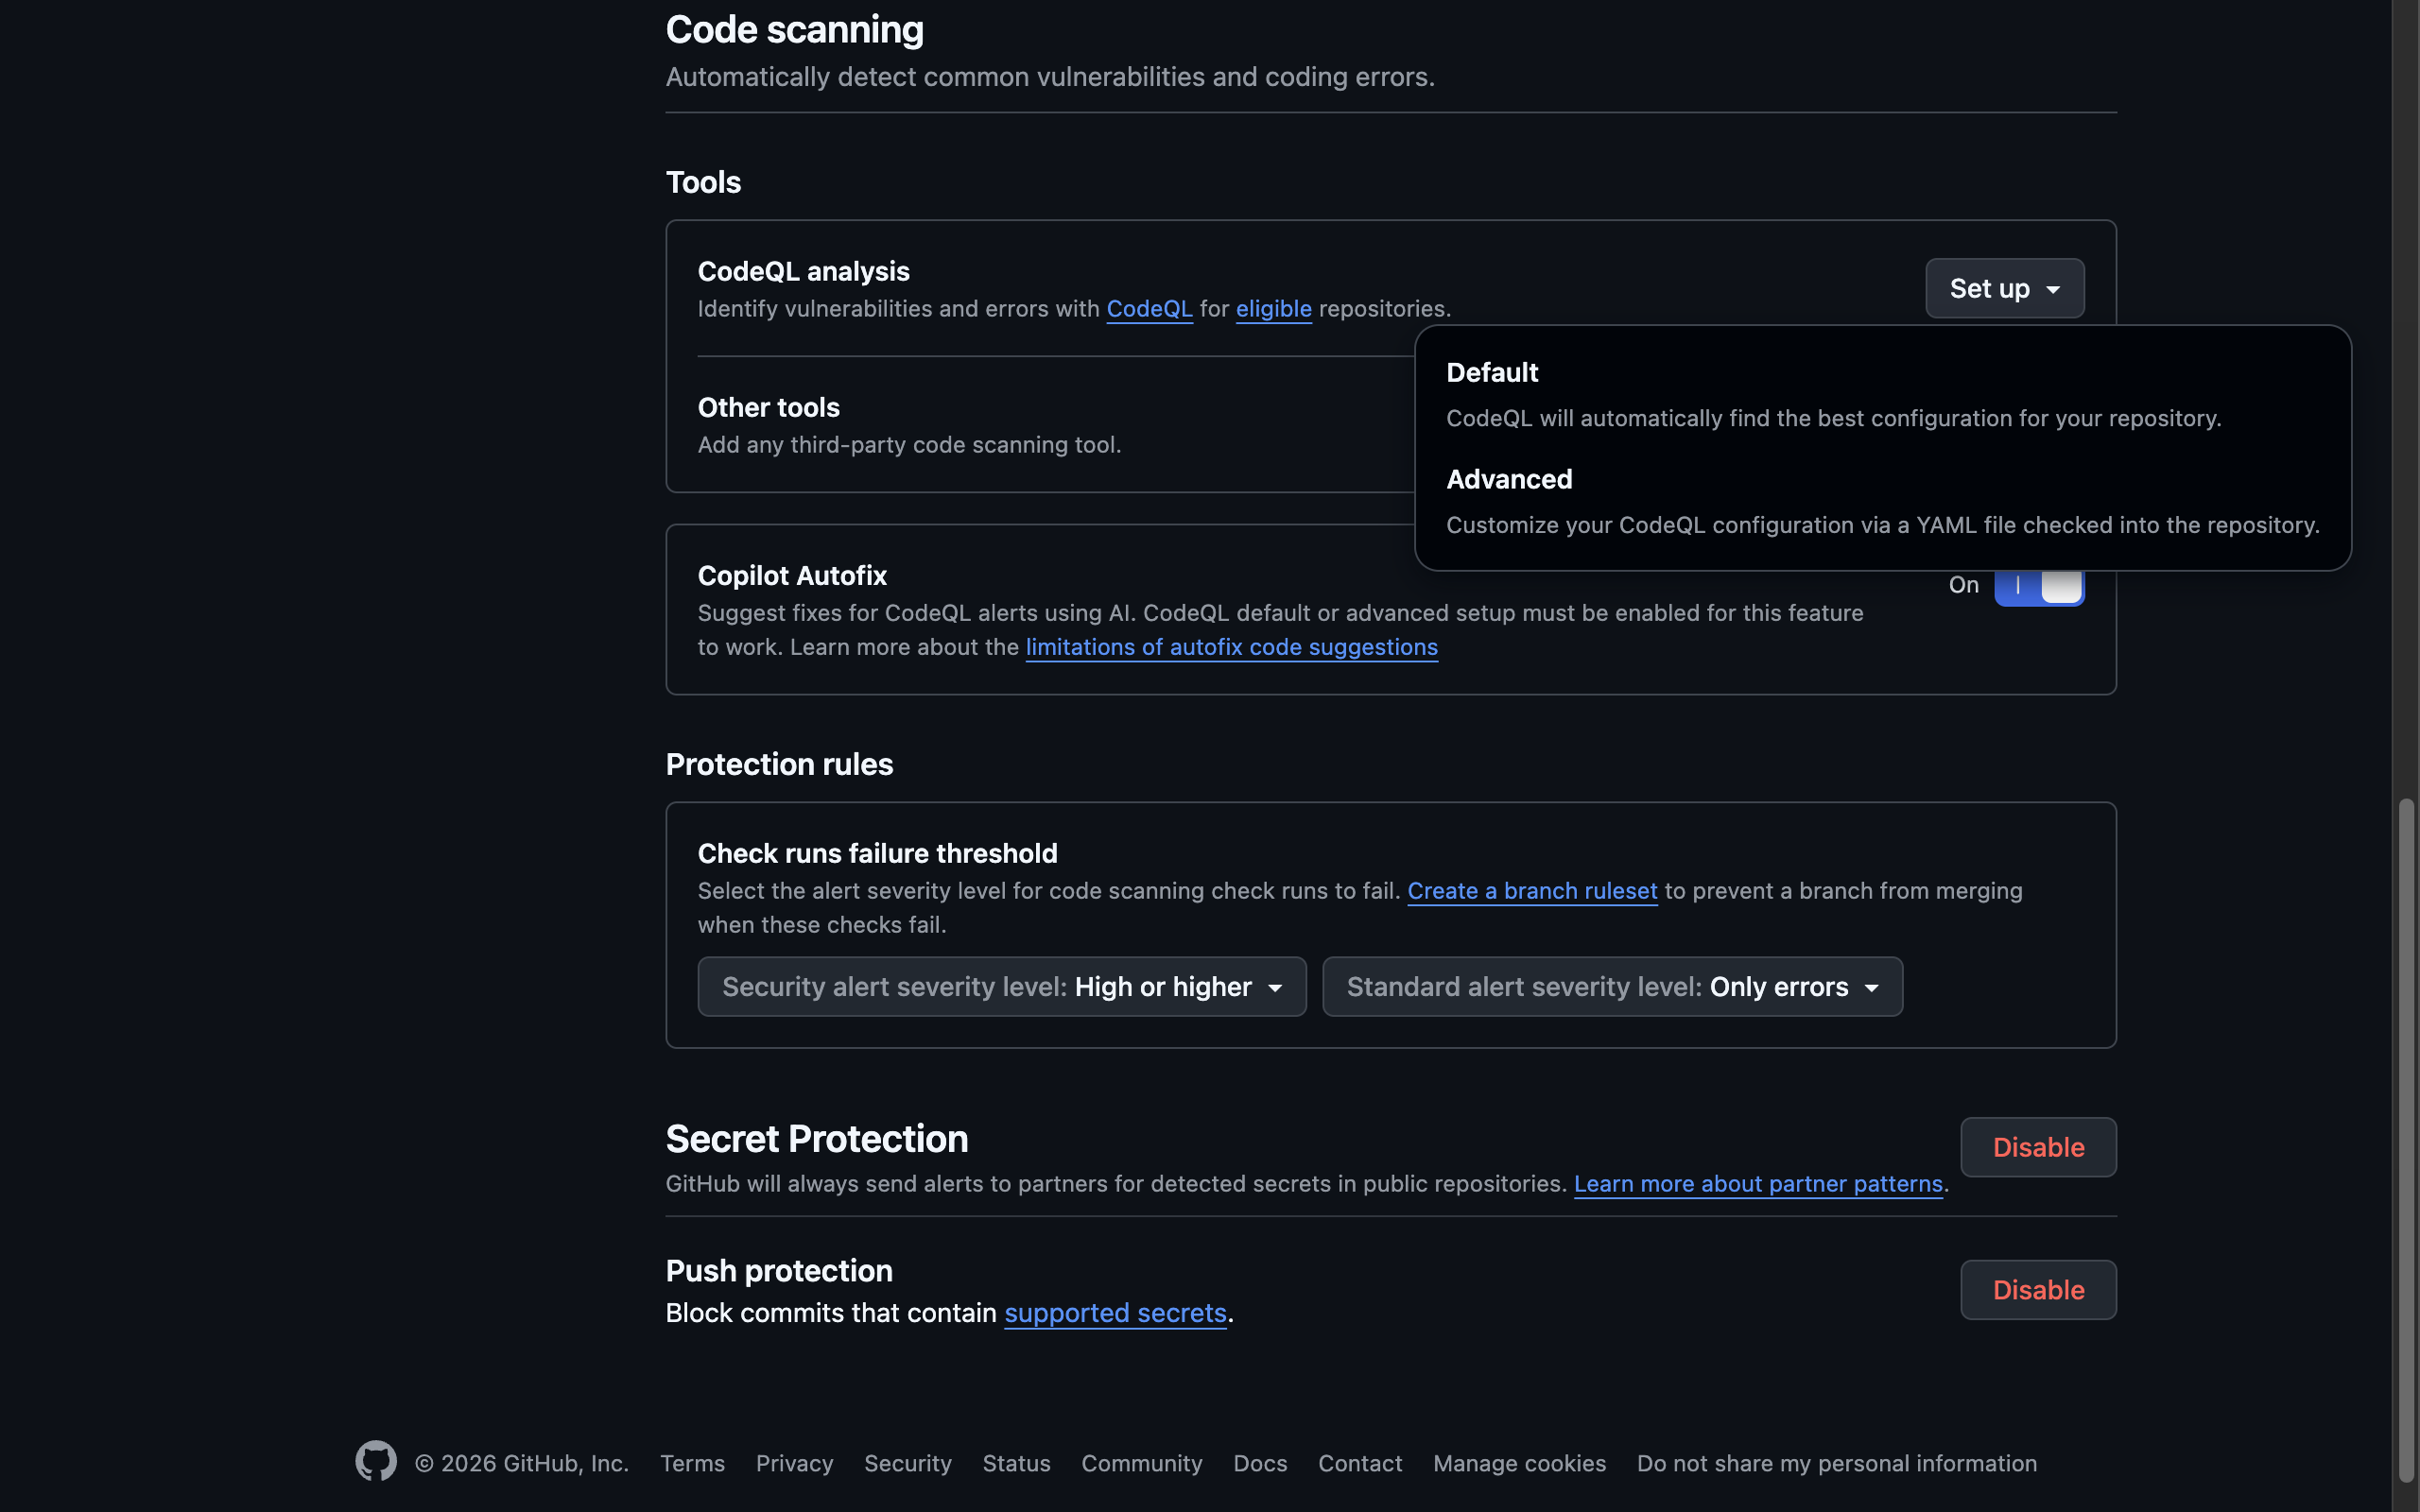Click Create a branch ruleset link
The image size is (2420, 1512).
[x=1531, y=891]
